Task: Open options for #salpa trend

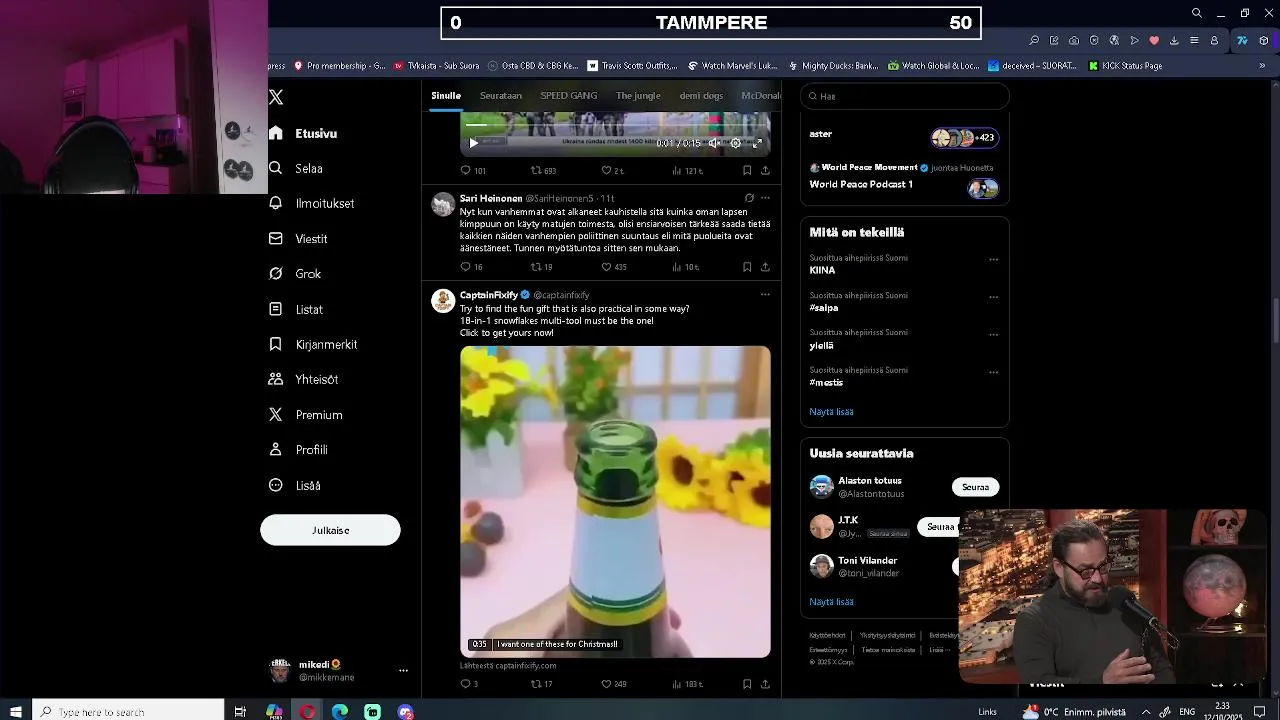Action: click(993, 297)
